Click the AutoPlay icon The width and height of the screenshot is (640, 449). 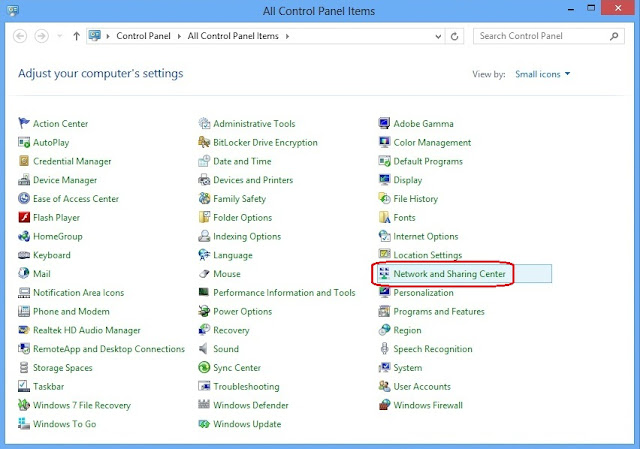click(x=24, y=142)
